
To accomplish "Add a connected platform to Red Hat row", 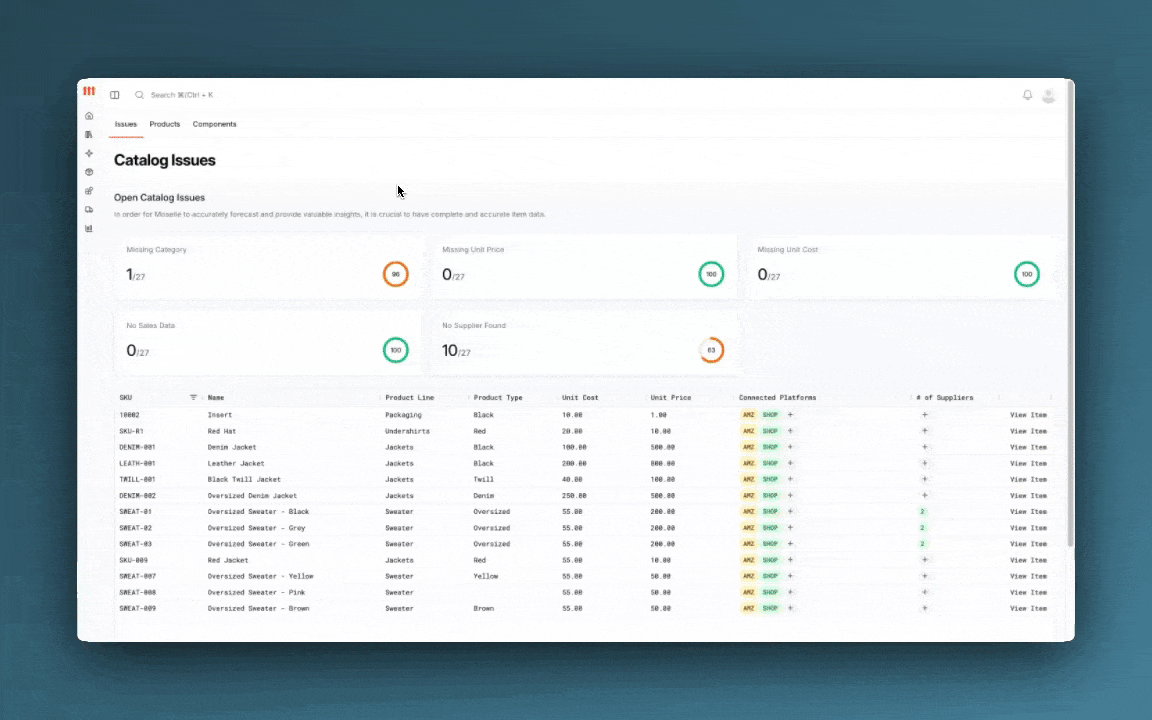I will pos(790,431).
